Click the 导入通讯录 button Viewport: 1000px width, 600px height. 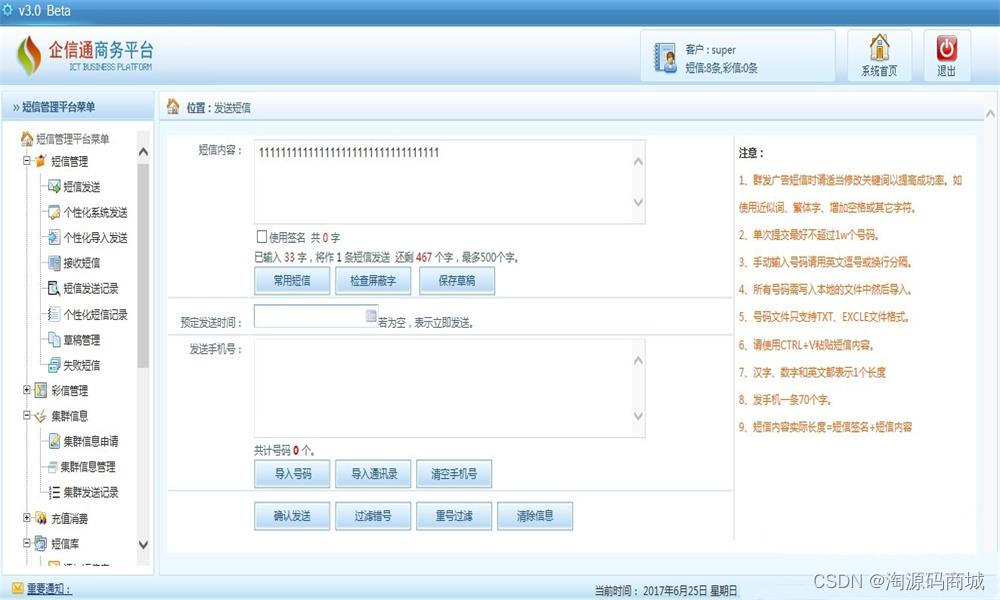tap(373, 474)
